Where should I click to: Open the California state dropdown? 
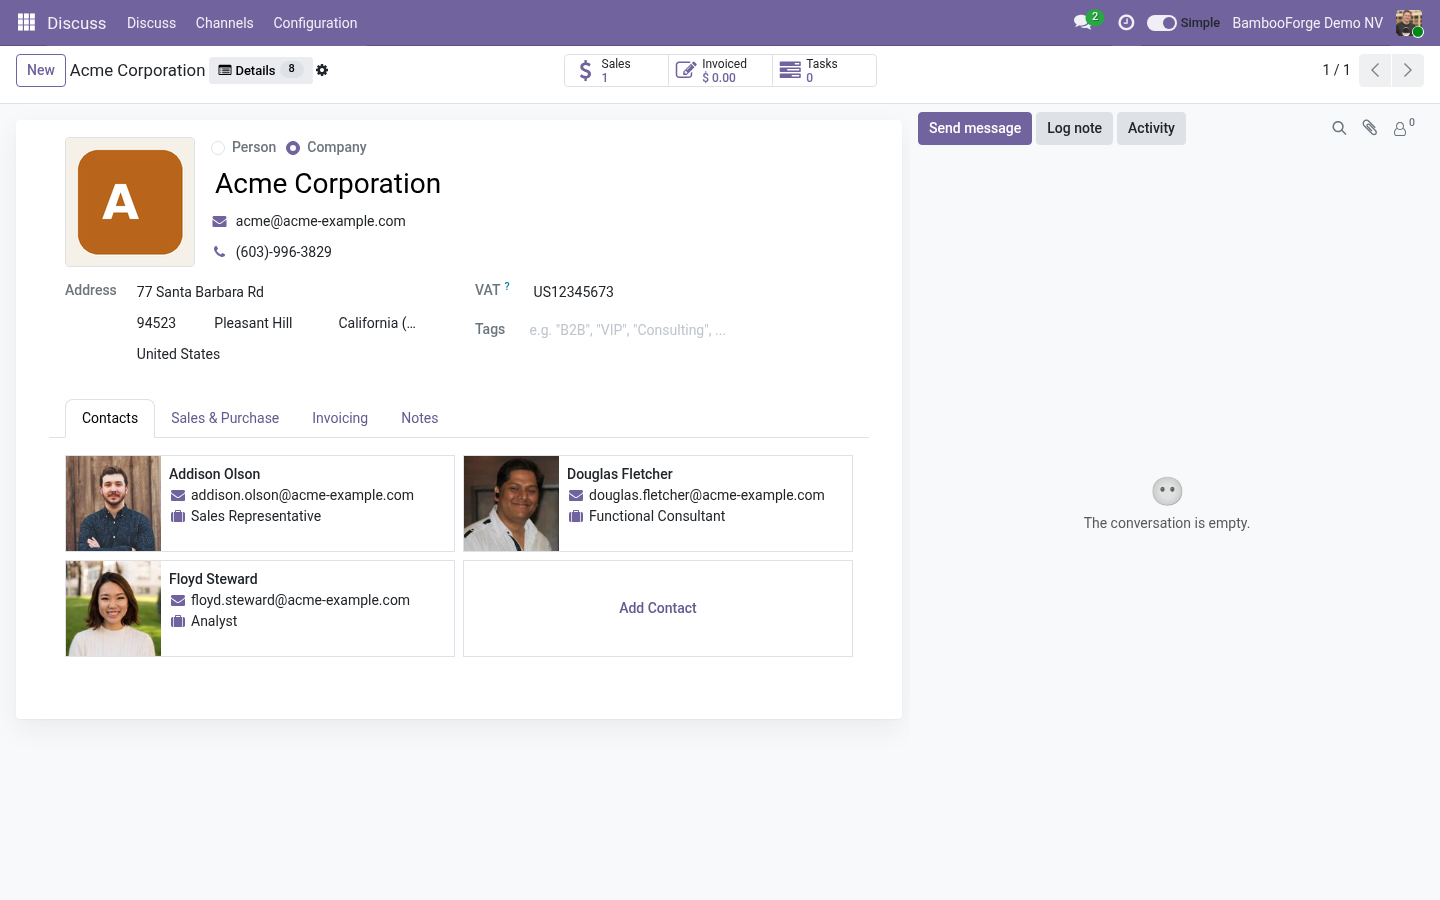tap(377, 323)
